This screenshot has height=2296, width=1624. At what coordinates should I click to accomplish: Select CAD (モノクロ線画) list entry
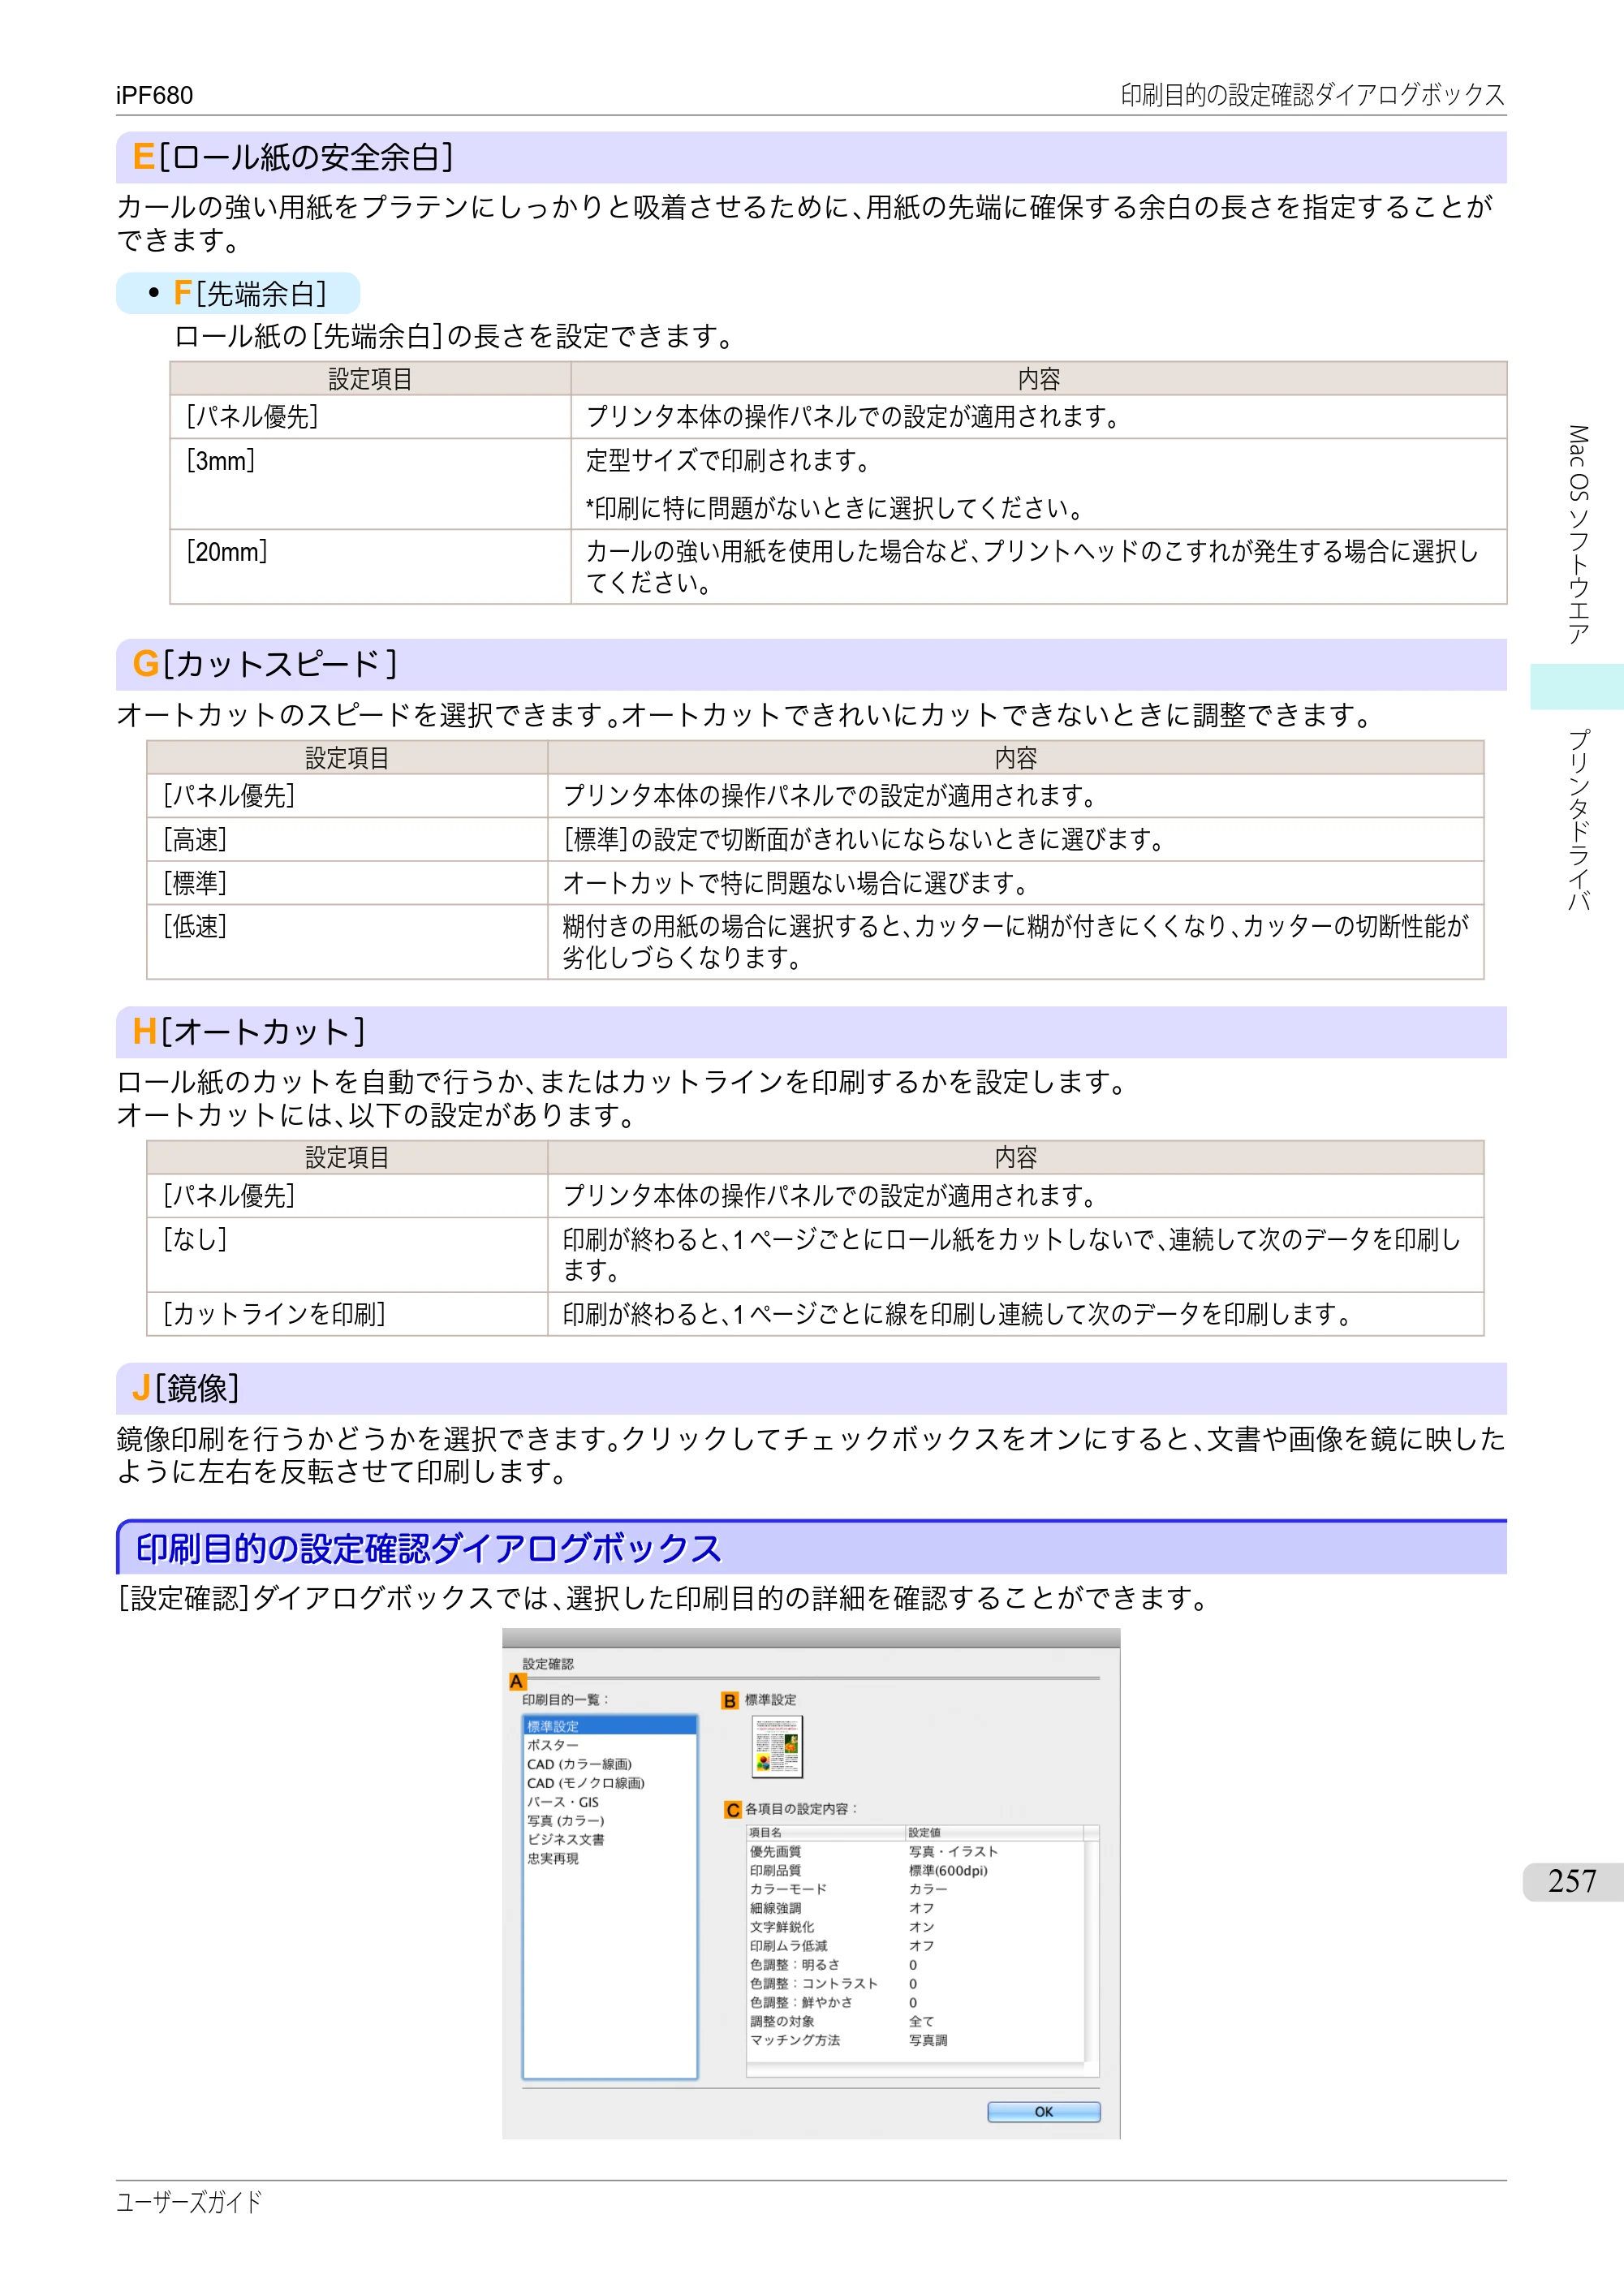(609, 1783)
